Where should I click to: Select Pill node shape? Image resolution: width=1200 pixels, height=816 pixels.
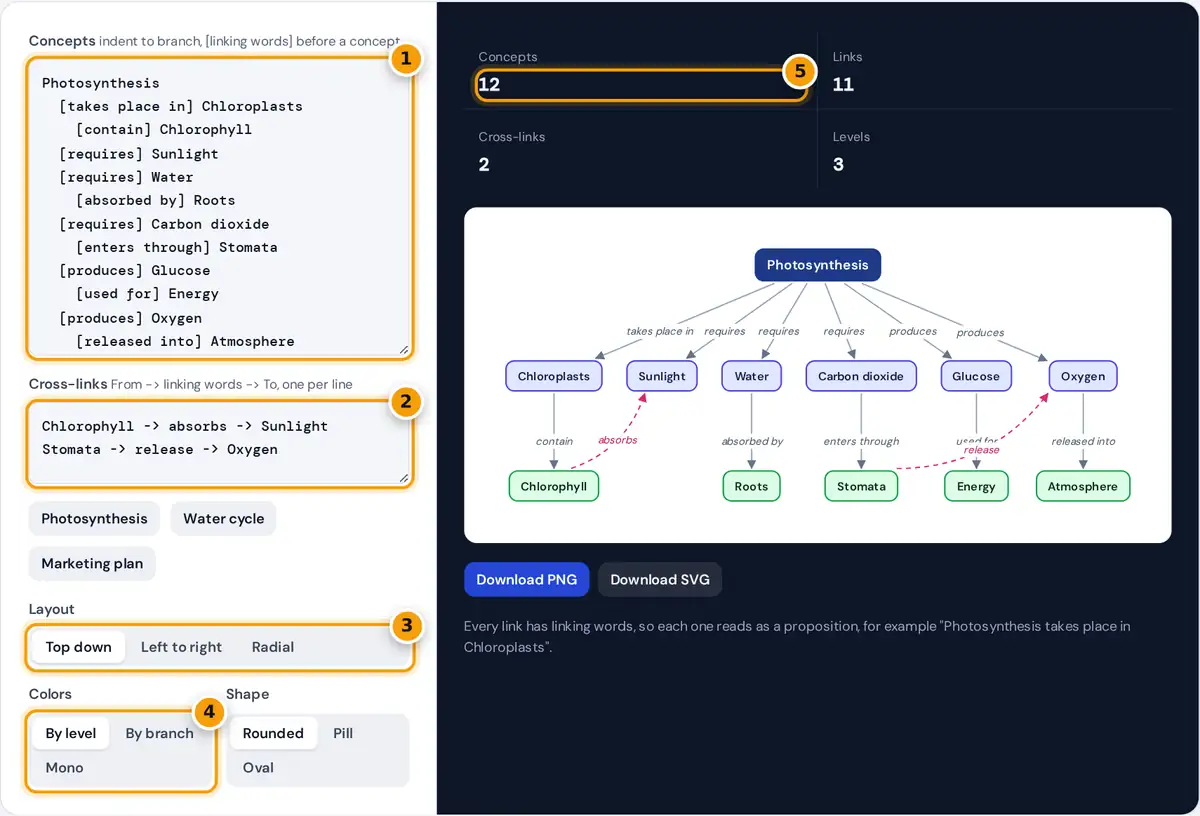[343, 733]
